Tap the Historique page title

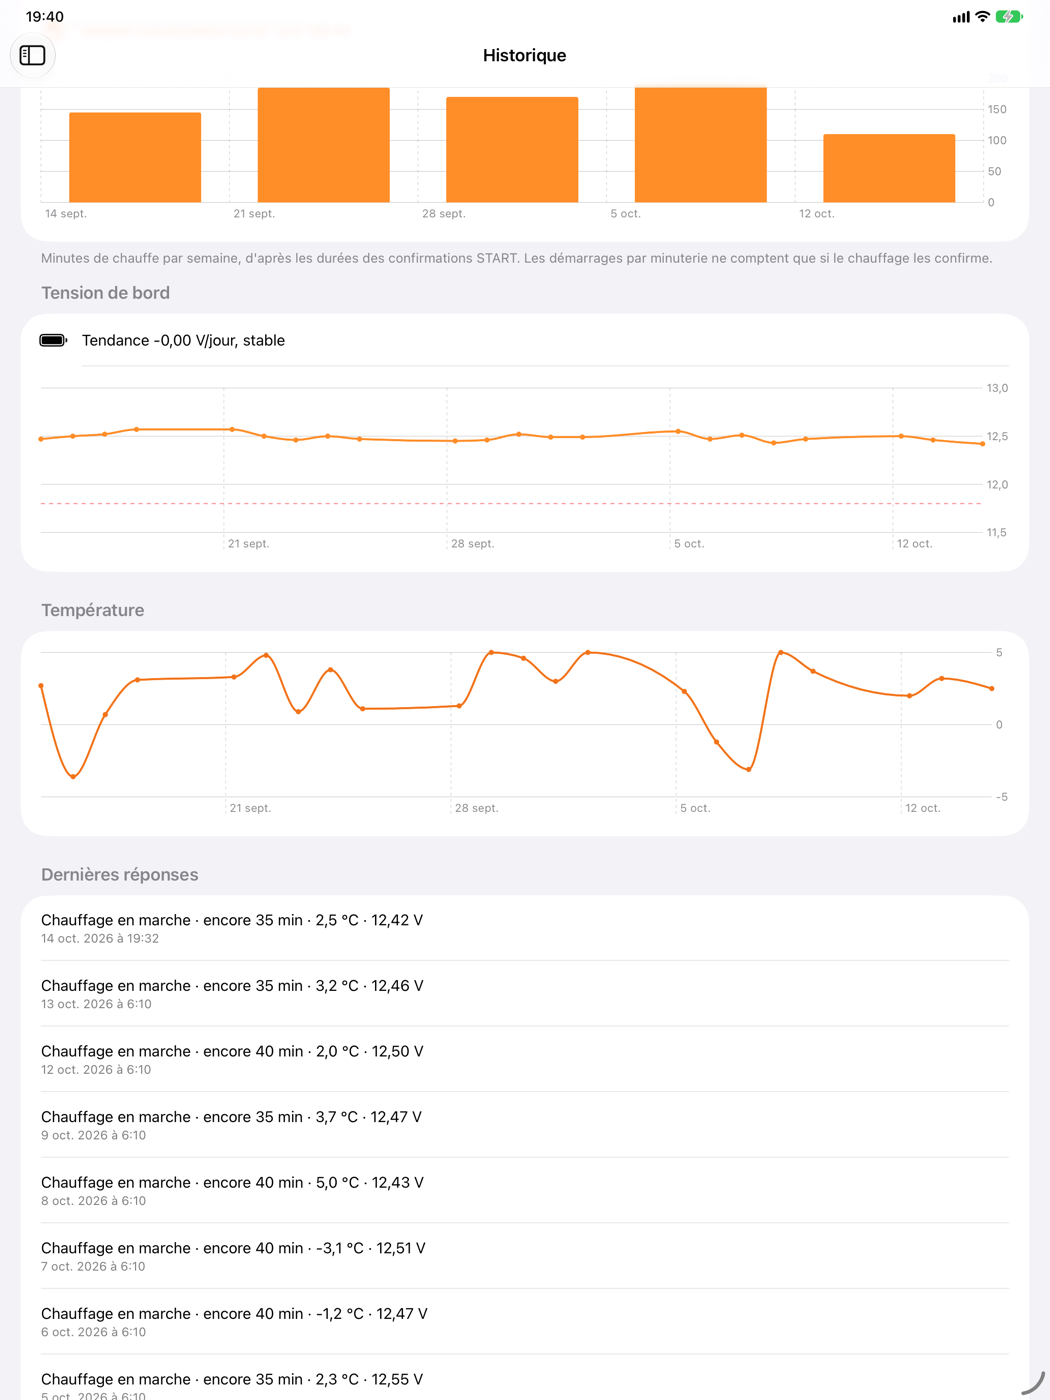(524, 56)
